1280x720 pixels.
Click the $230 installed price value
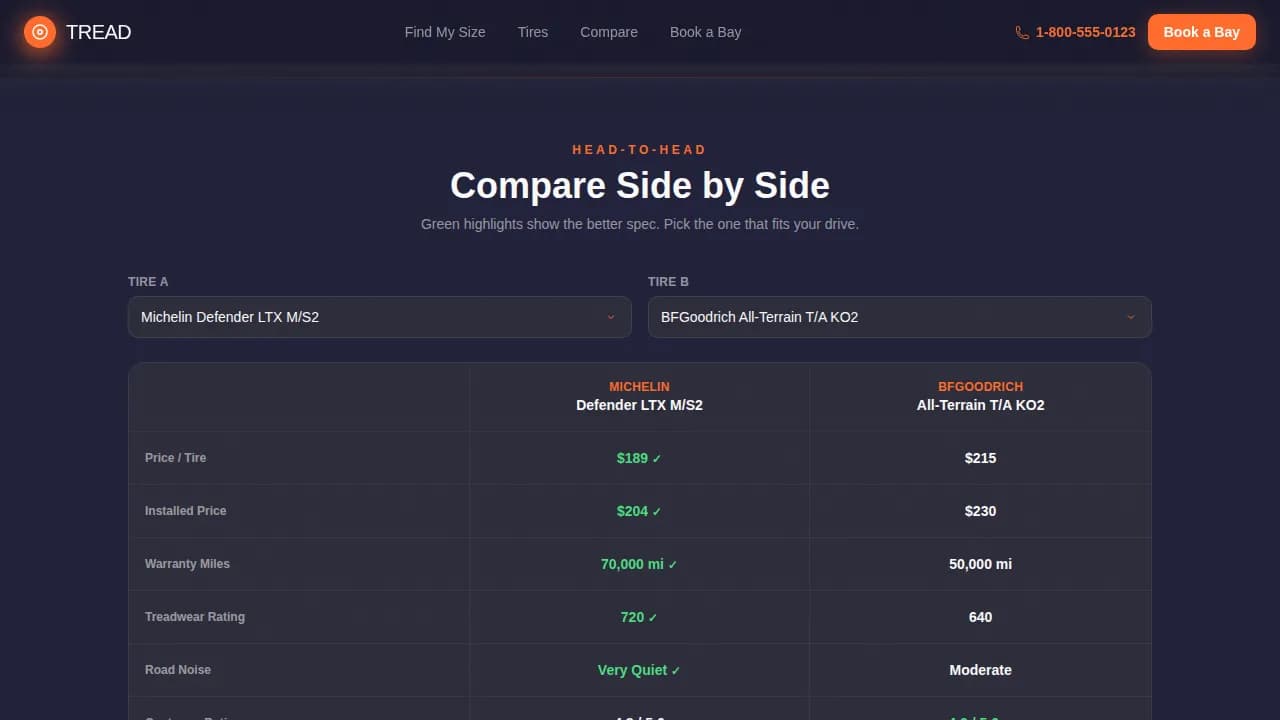click(980, 511)
